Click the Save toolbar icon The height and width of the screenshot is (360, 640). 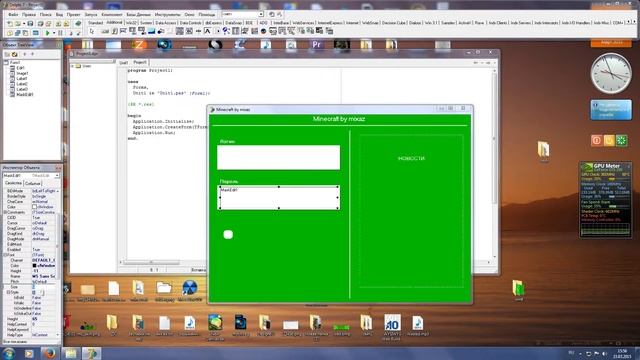(30, 24)
